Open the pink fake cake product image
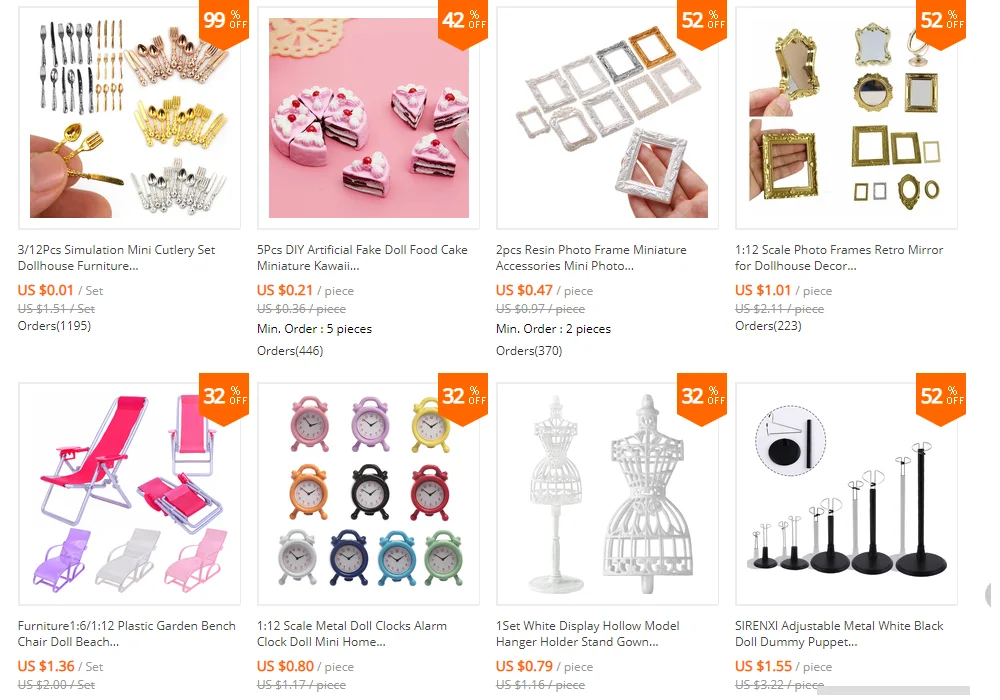Screen dimensions: 1000x700 point(369,118)
